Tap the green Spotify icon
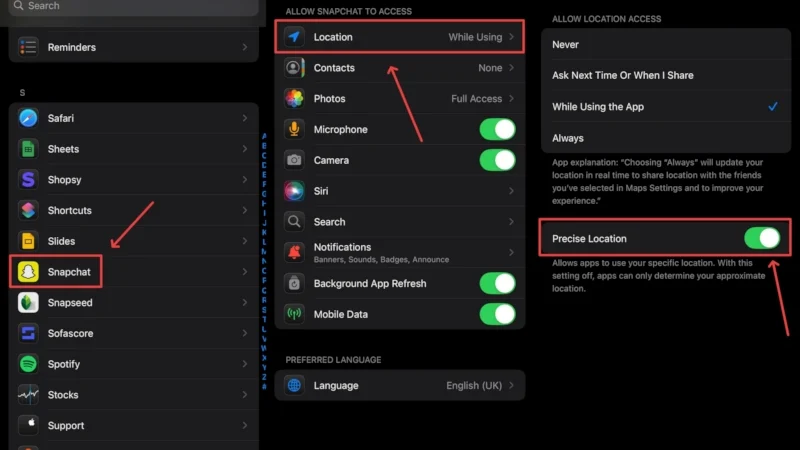The height and width of the screenshot is (450, 800). tap(28, 364)
